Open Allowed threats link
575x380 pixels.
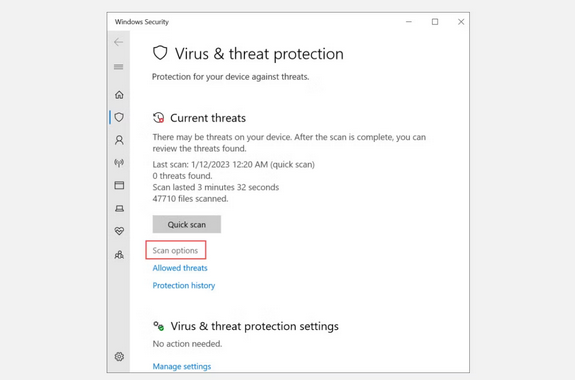180,268
